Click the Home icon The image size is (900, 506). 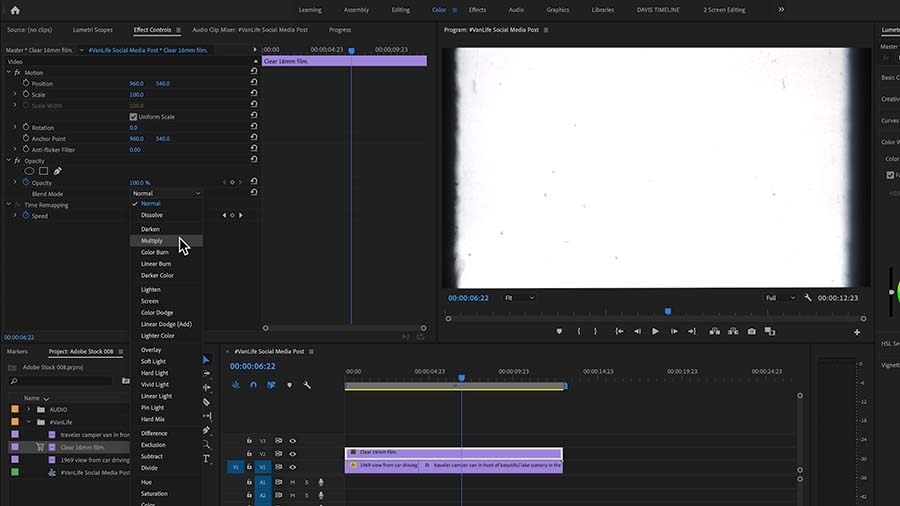click(x=15, y=10)
